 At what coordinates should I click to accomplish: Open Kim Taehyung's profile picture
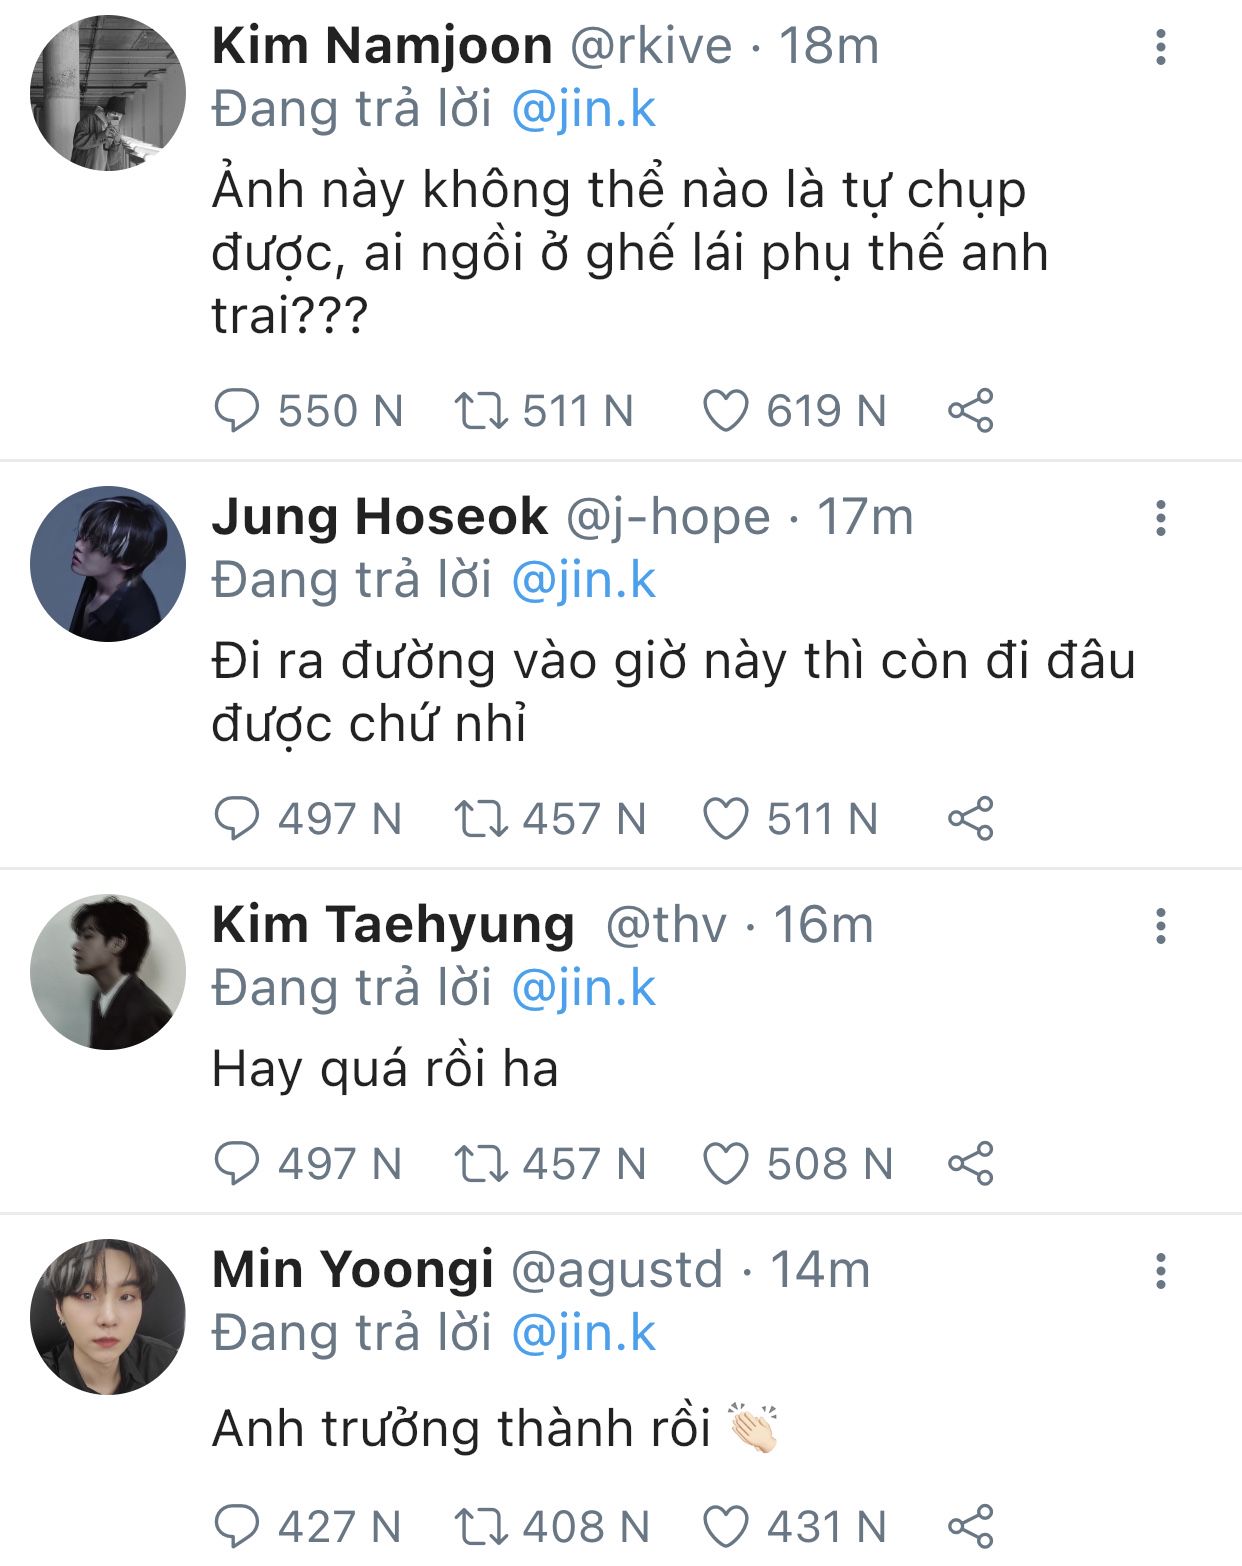pos(108,972)
